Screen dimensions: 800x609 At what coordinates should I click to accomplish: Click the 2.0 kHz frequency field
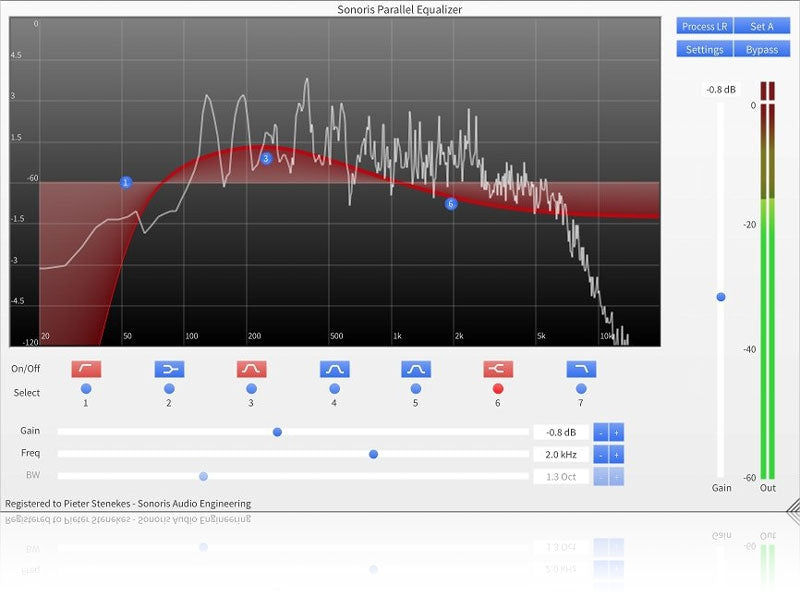tap(561, 454)
